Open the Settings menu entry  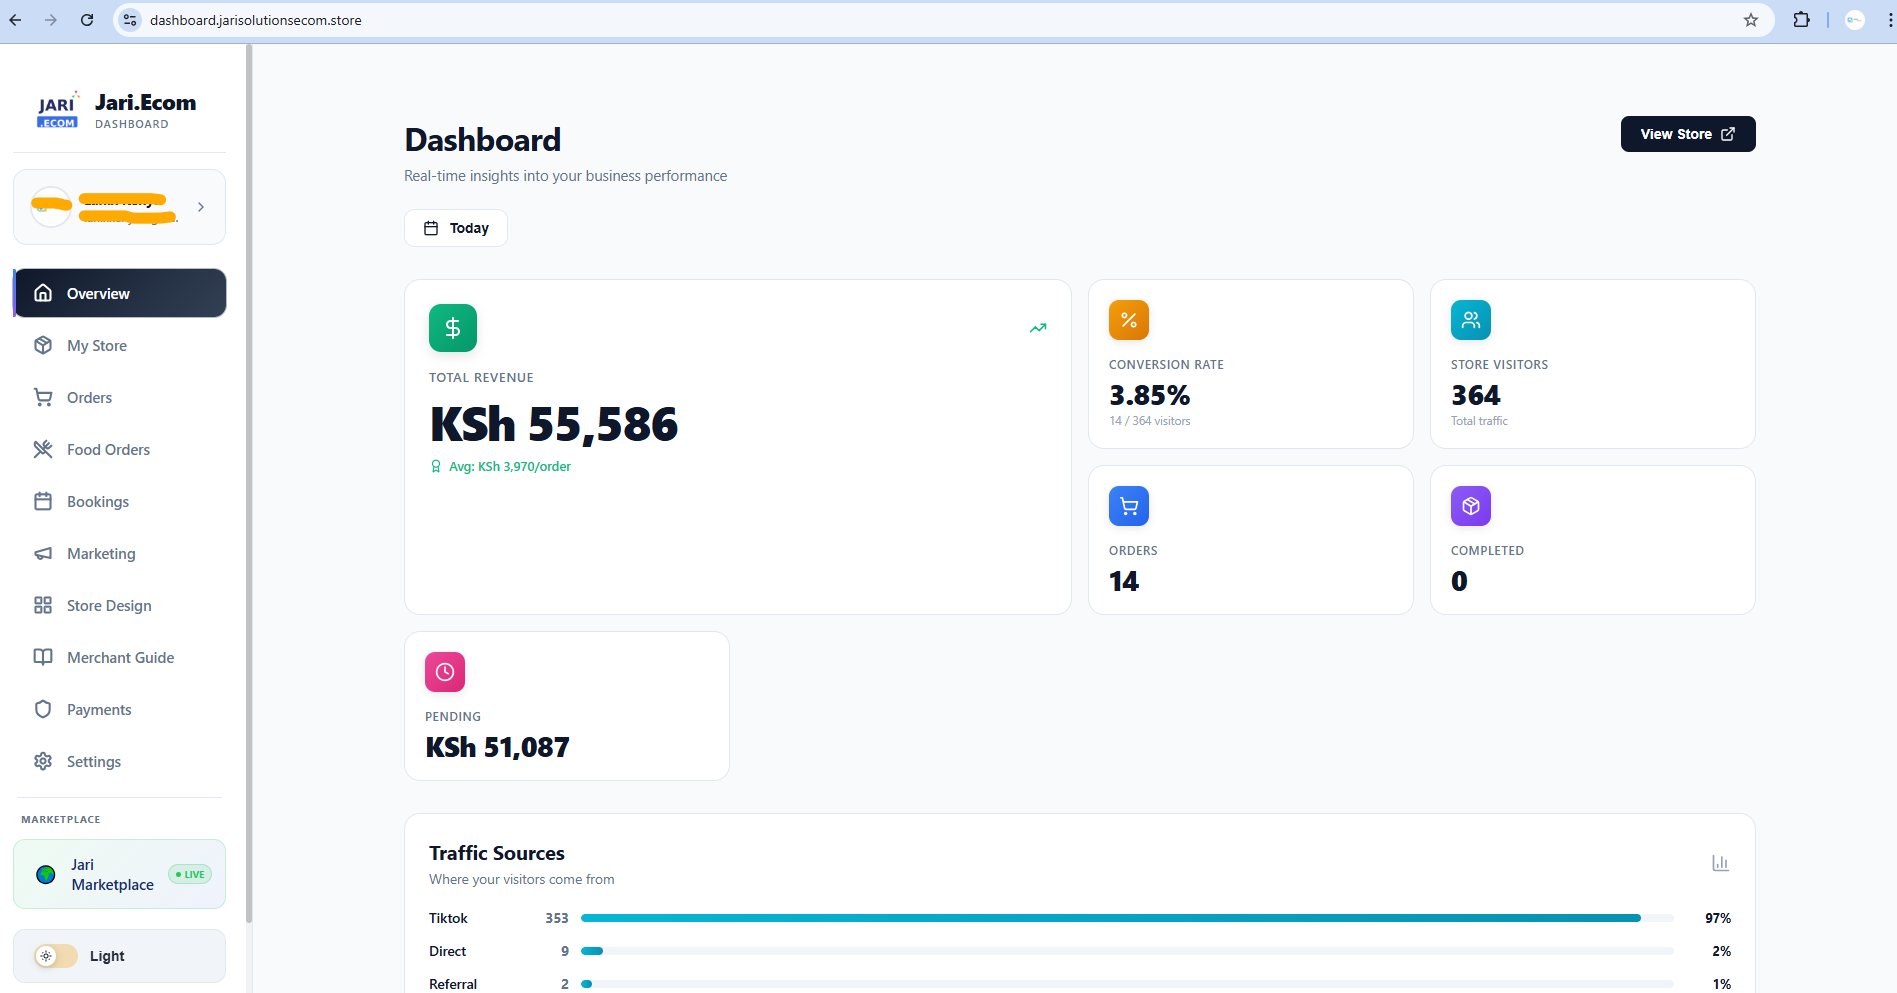coord(92,761)
